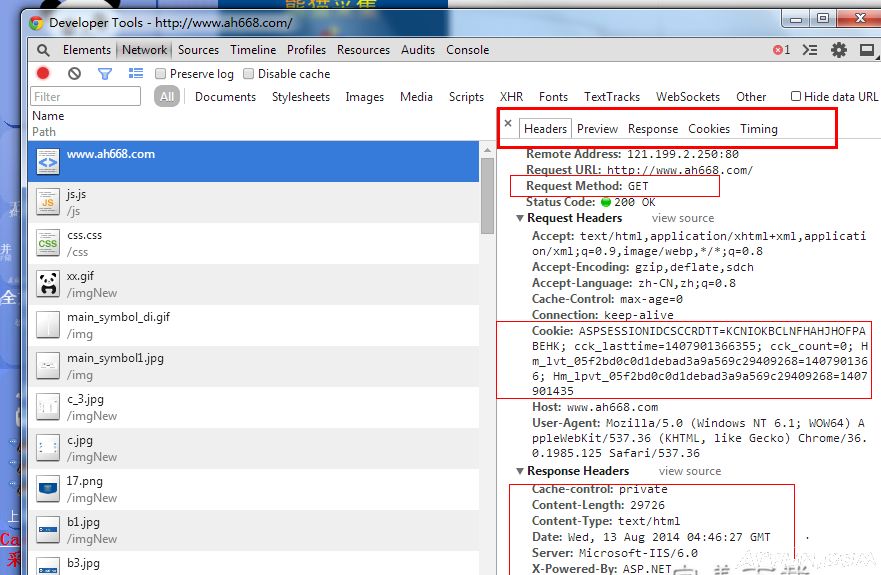Collapse the Response Headers section
This screenshot has height=575, width=881.
(x=520, y=471)
